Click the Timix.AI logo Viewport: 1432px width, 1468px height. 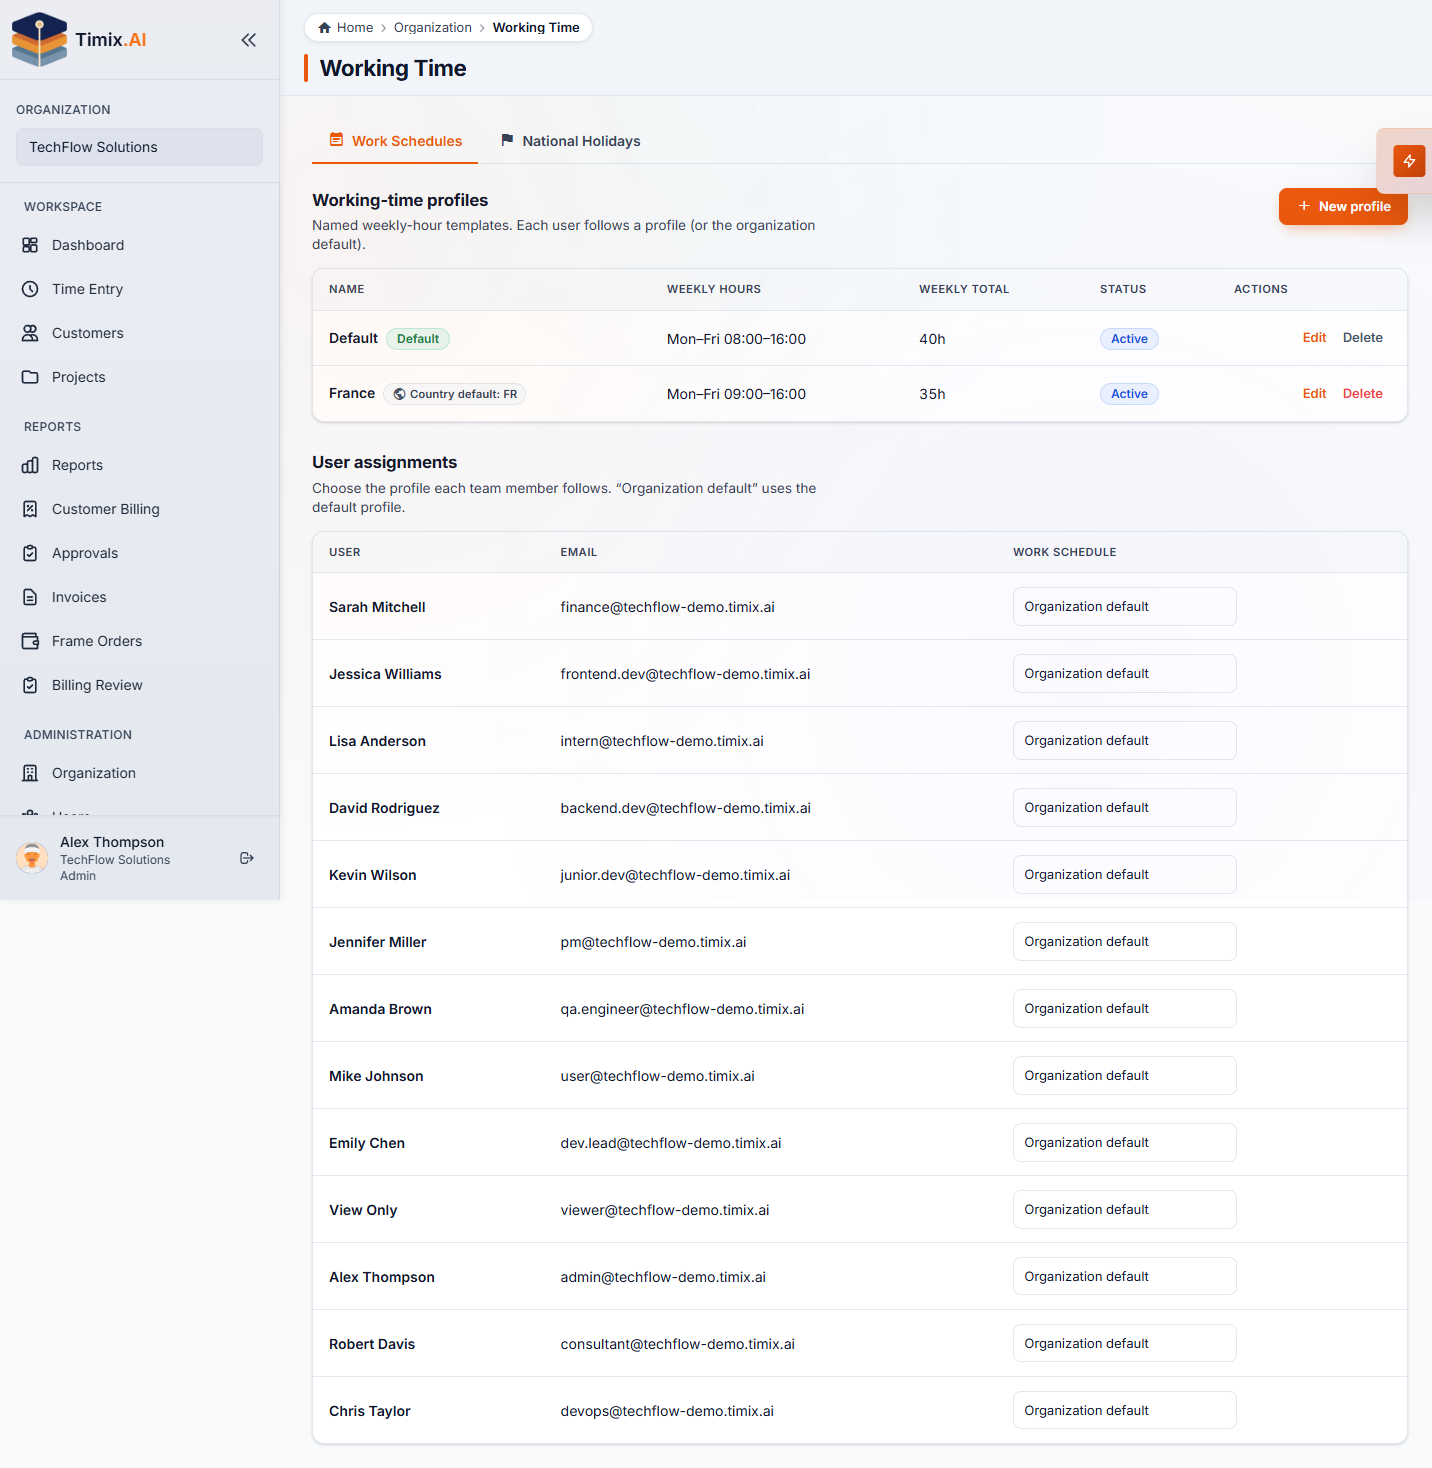point(79,40)
